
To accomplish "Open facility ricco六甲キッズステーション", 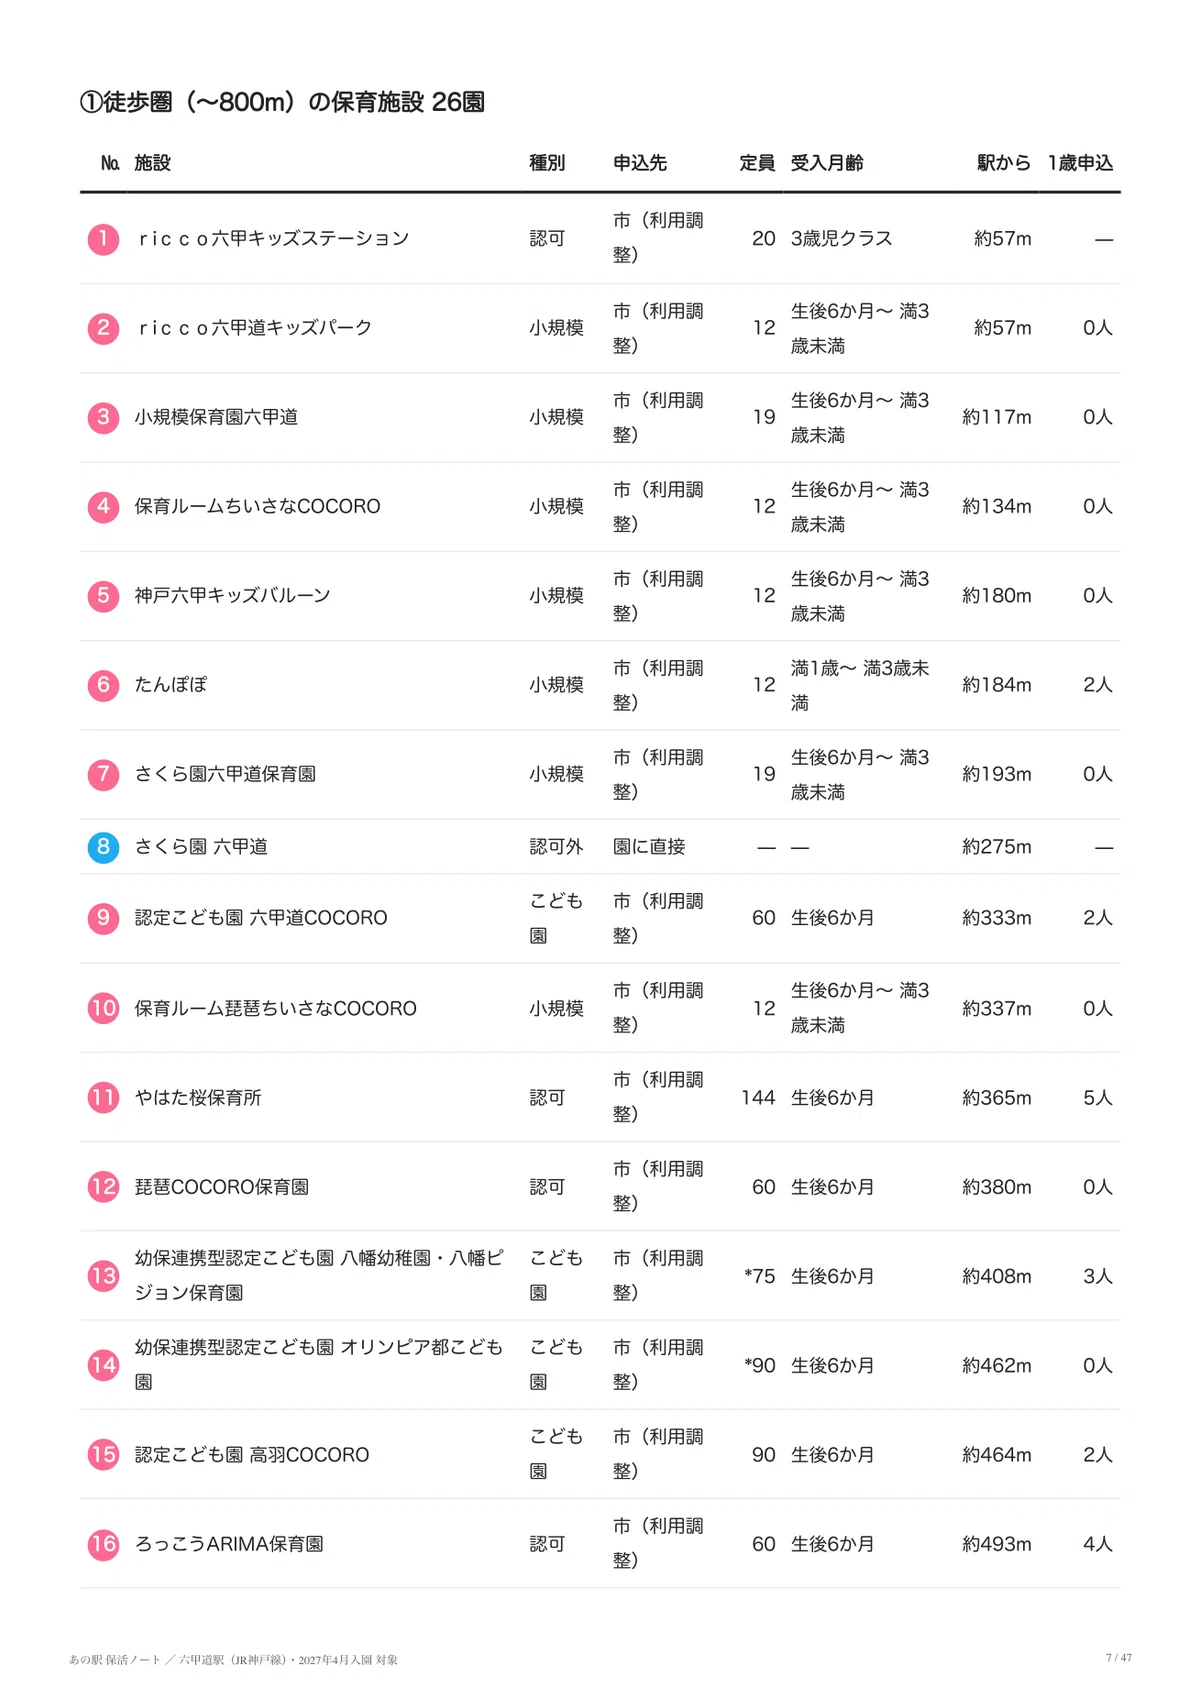I will 274,239.
